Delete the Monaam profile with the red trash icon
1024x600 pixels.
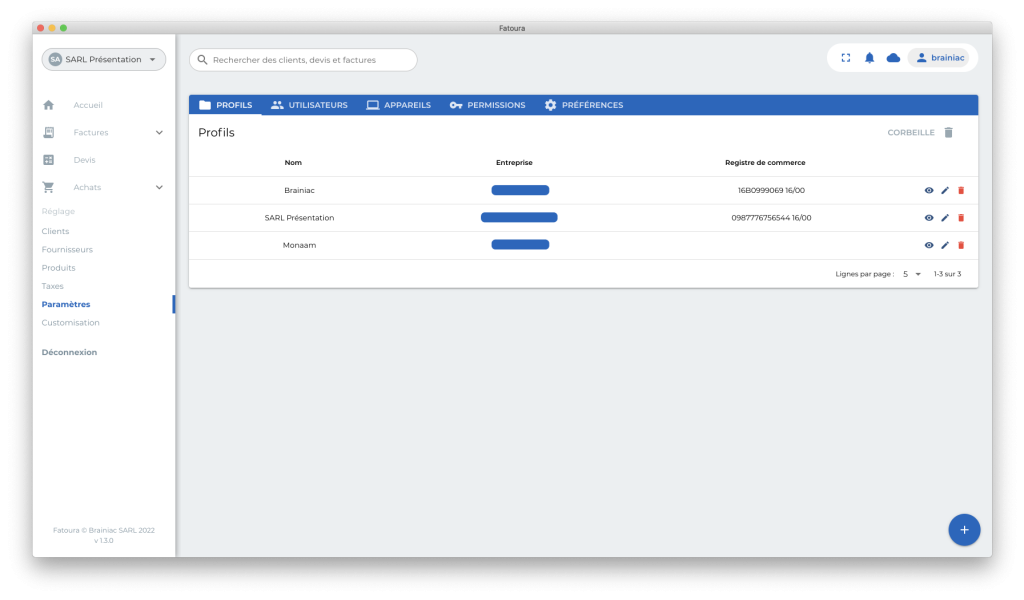[960, 244]
